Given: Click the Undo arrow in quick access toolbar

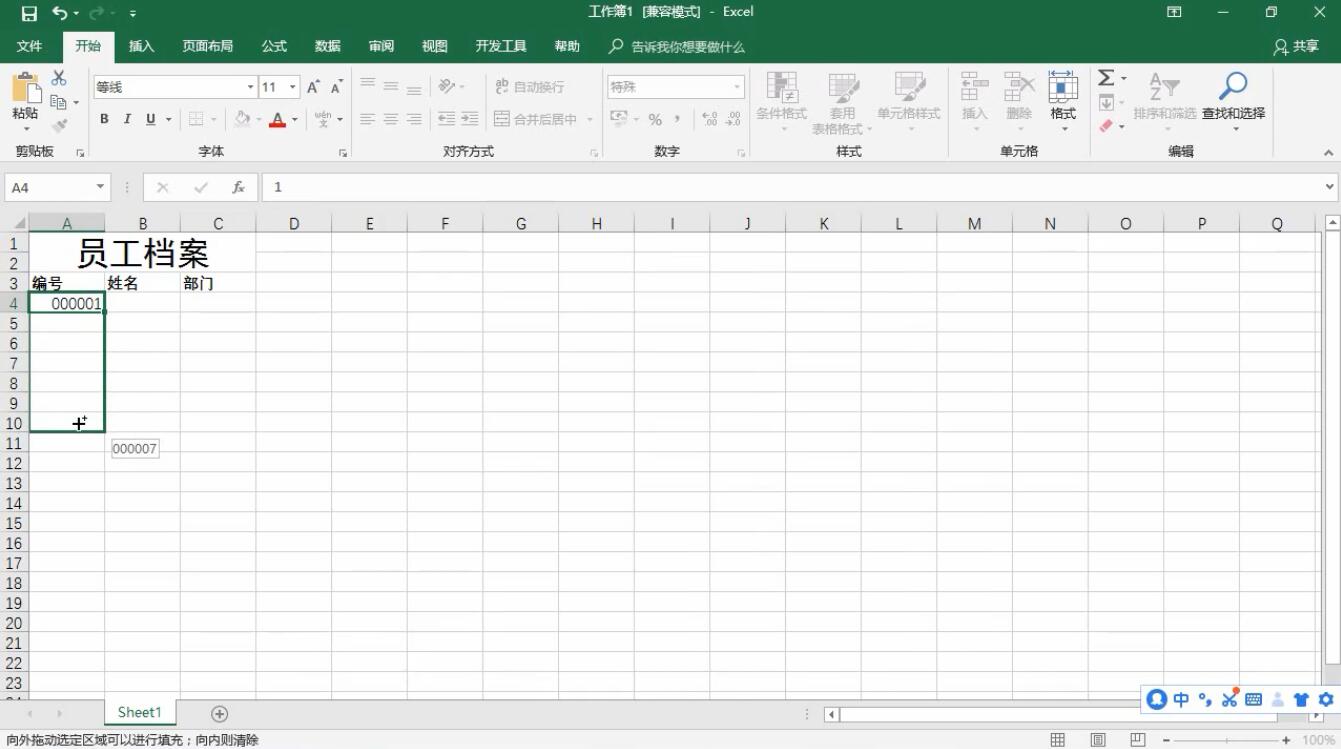Looking at the screenshot, I should (60, 13).
